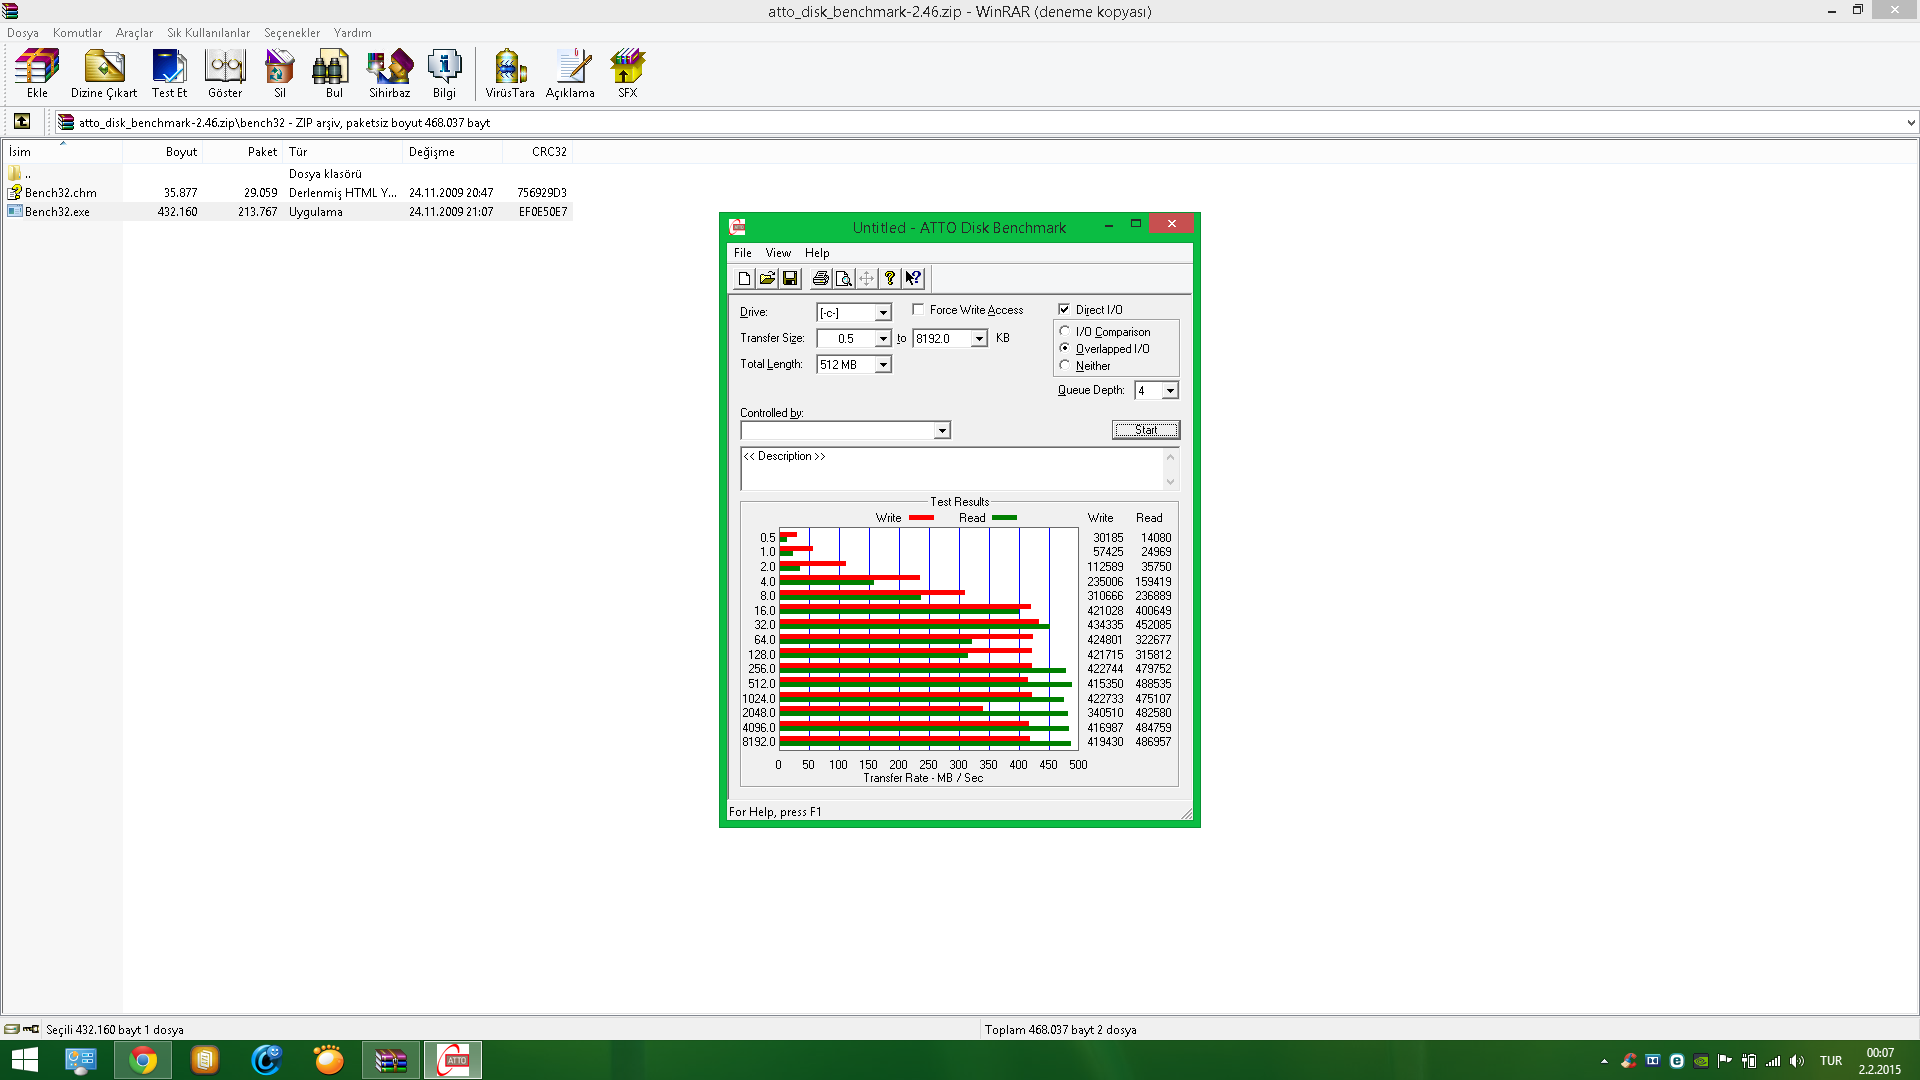Click the Bilgi info icon in WinRAR
This screenshot has height=1080, width=1920.
click(x=444, y=74)
